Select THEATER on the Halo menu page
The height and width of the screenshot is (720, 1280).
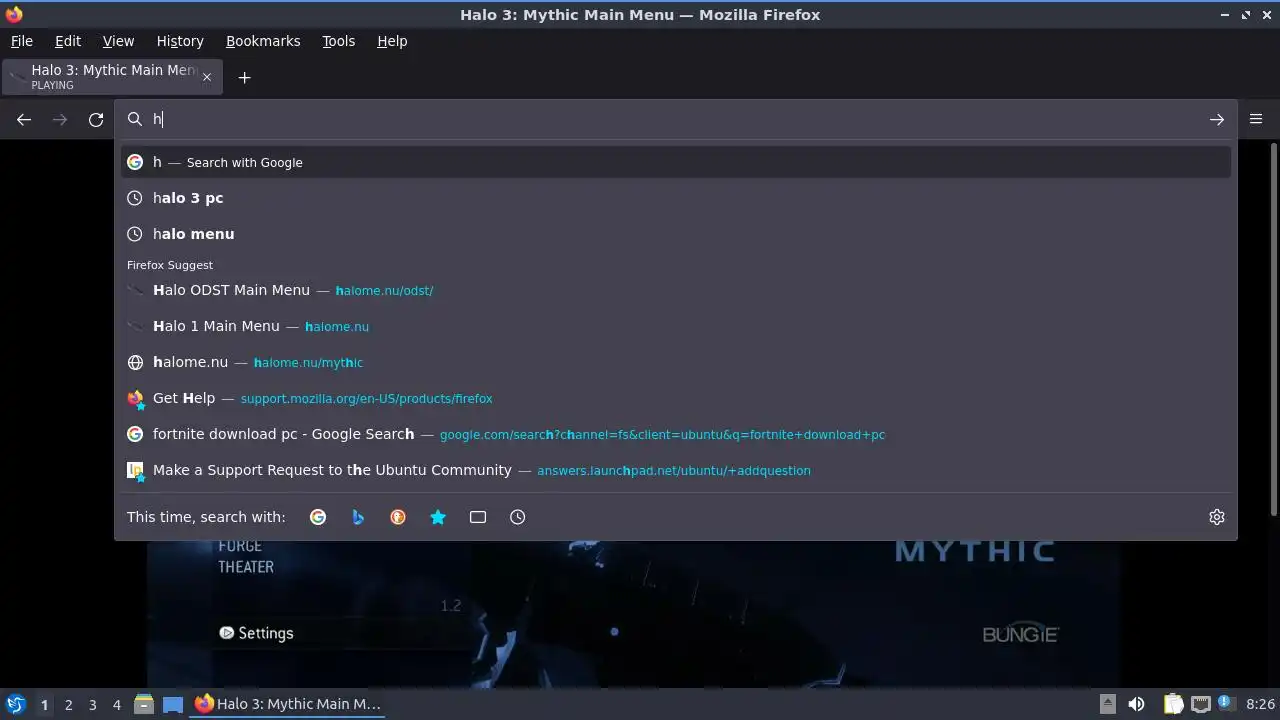tap(246, 567)
